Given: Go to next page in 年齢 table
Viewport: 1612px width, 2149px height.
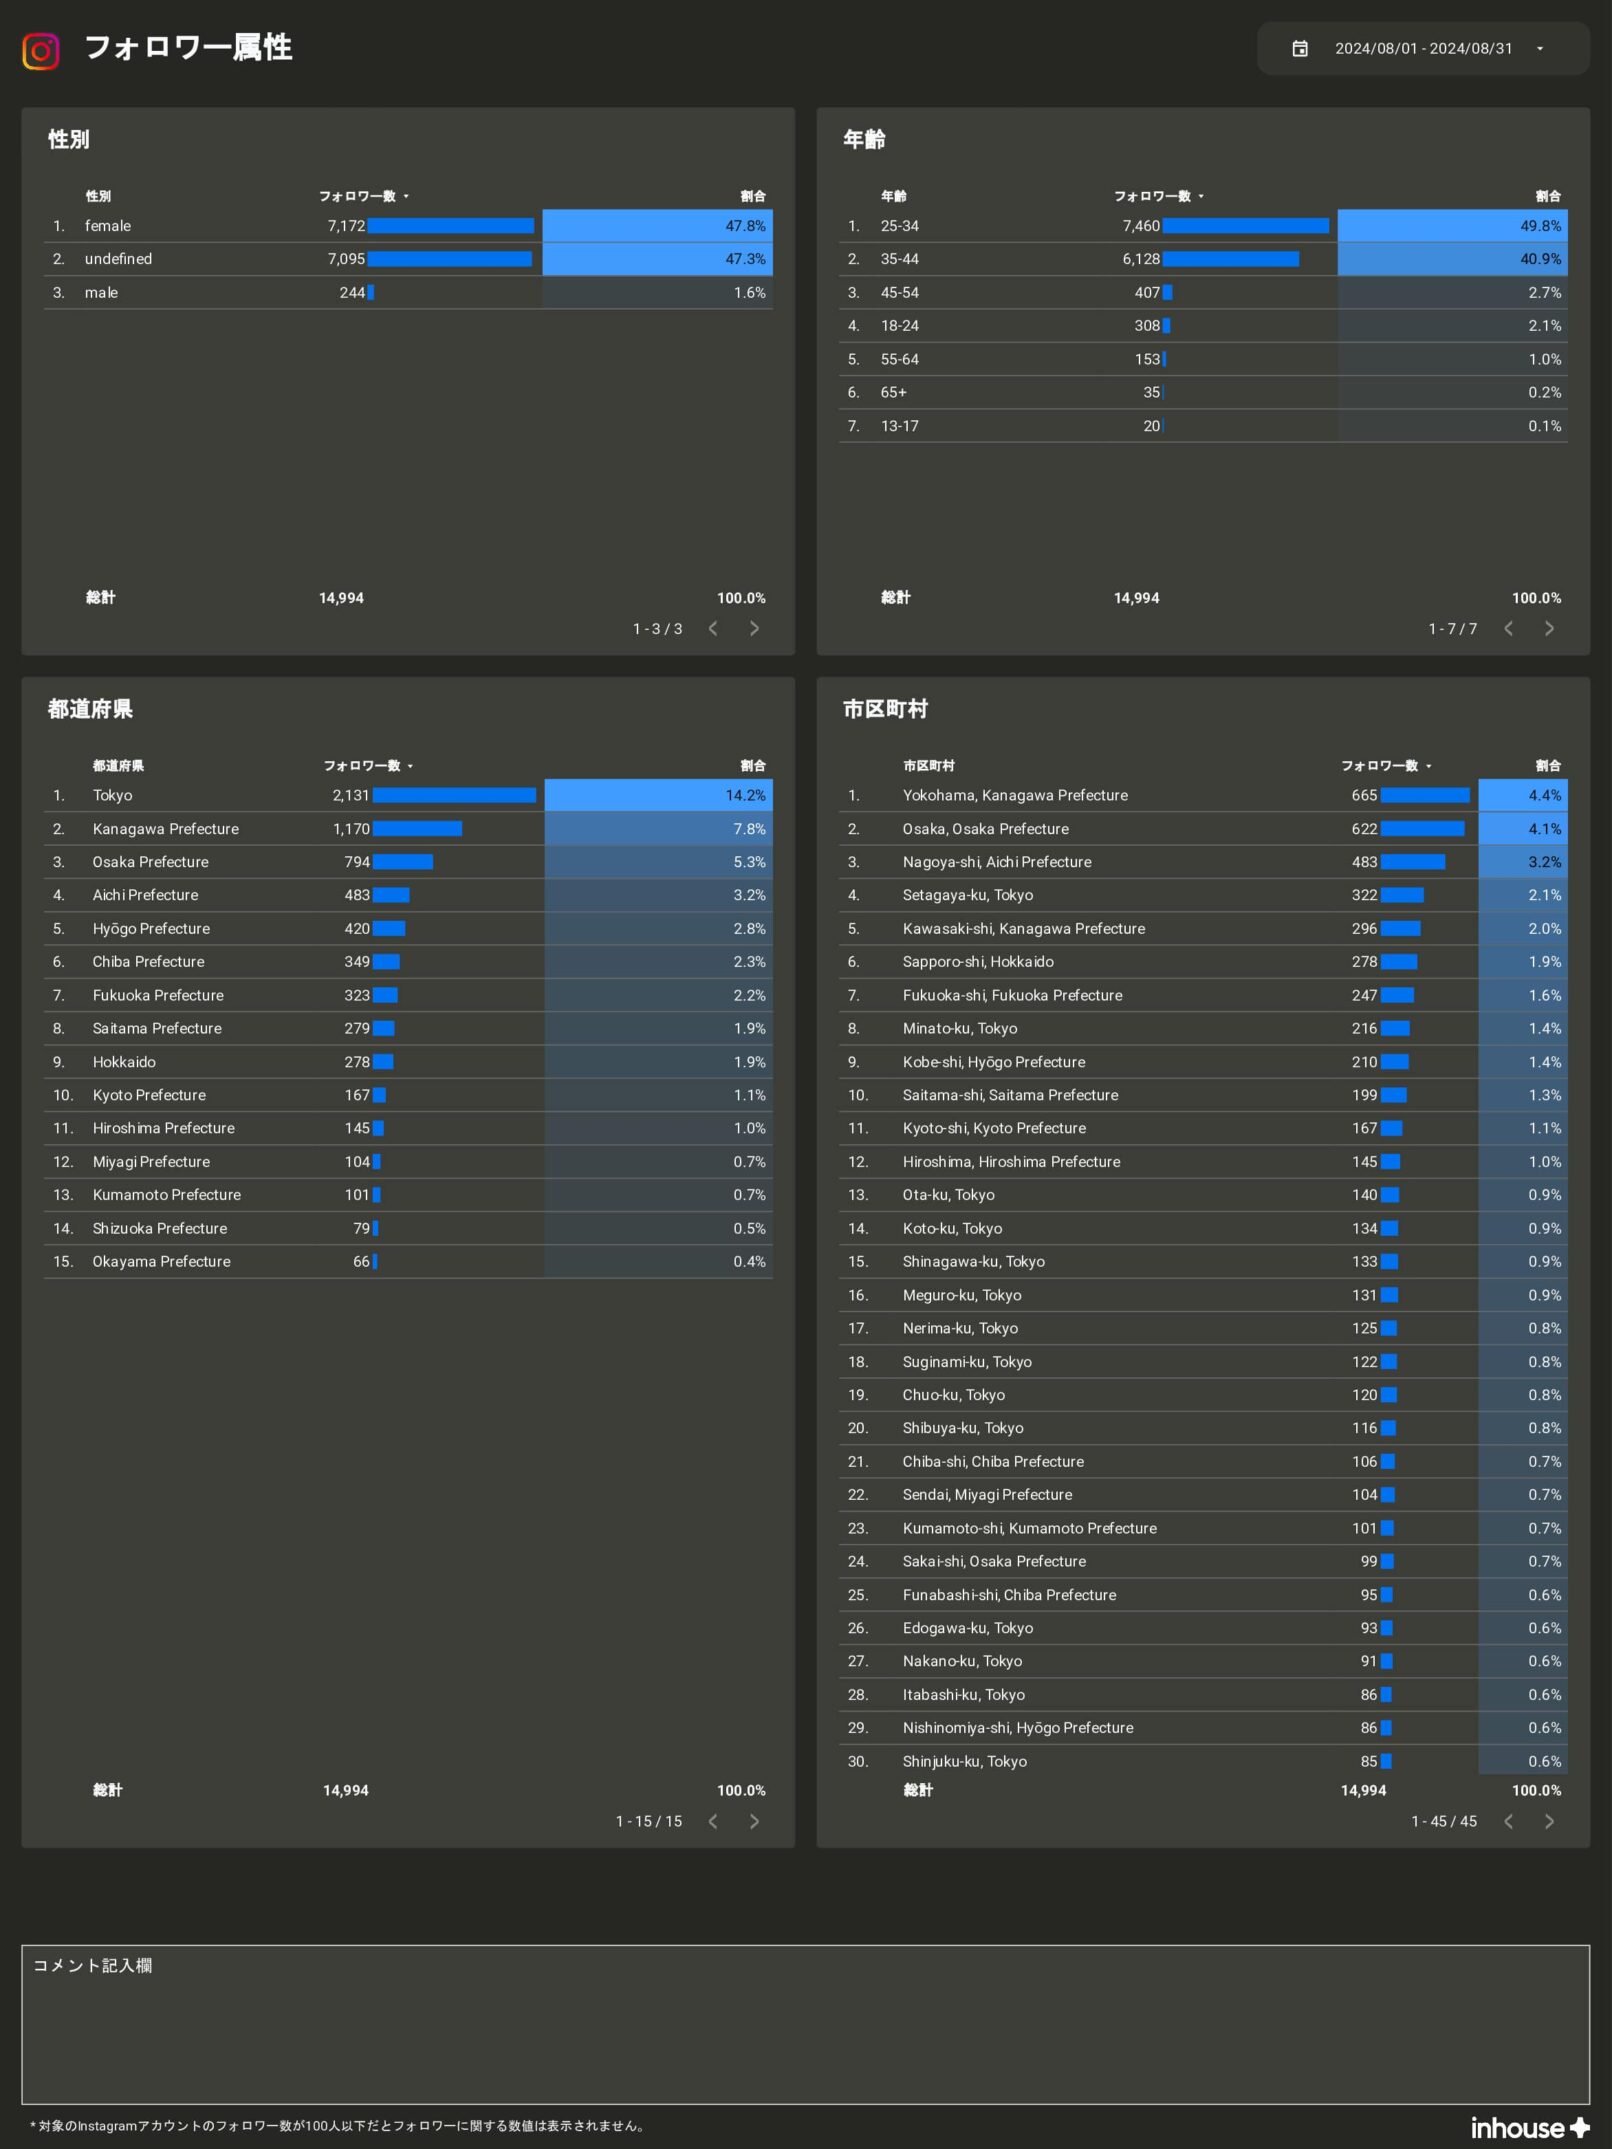Looking at the screenshot, I should pos(1549,629).
